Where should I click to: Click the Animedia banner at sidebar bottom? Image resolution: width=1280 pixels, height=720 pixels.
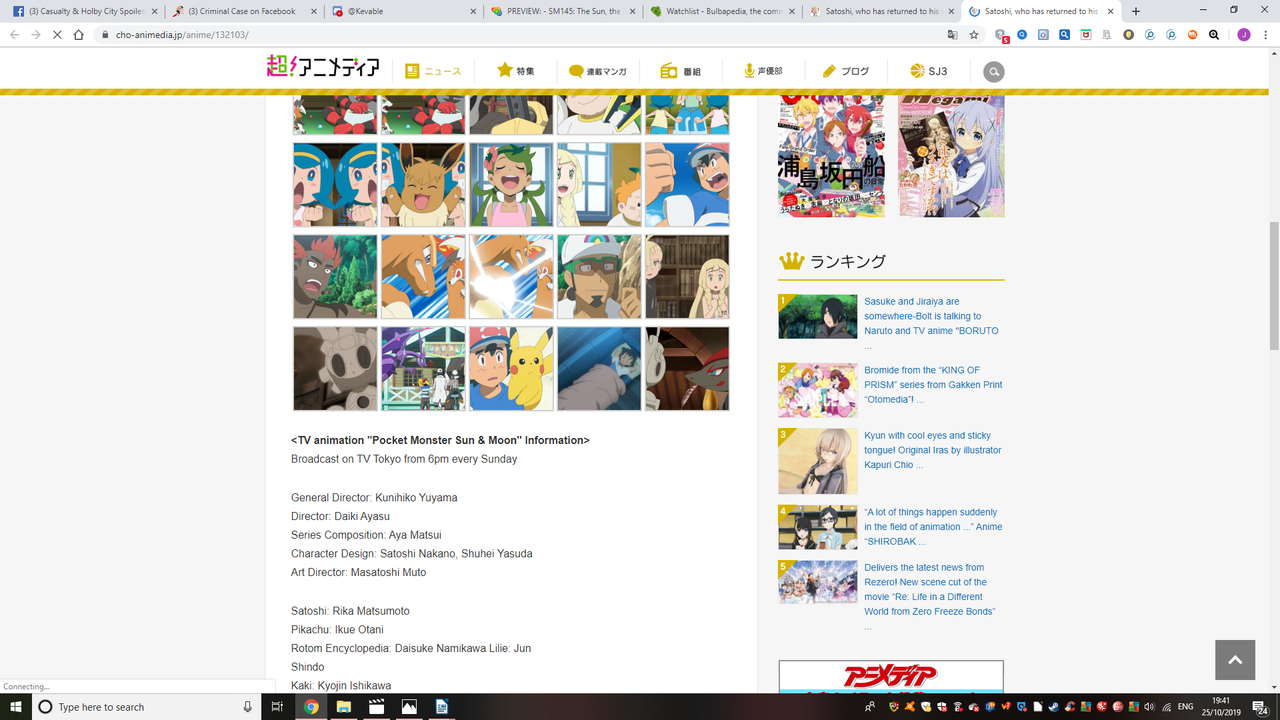coord(891,677)
